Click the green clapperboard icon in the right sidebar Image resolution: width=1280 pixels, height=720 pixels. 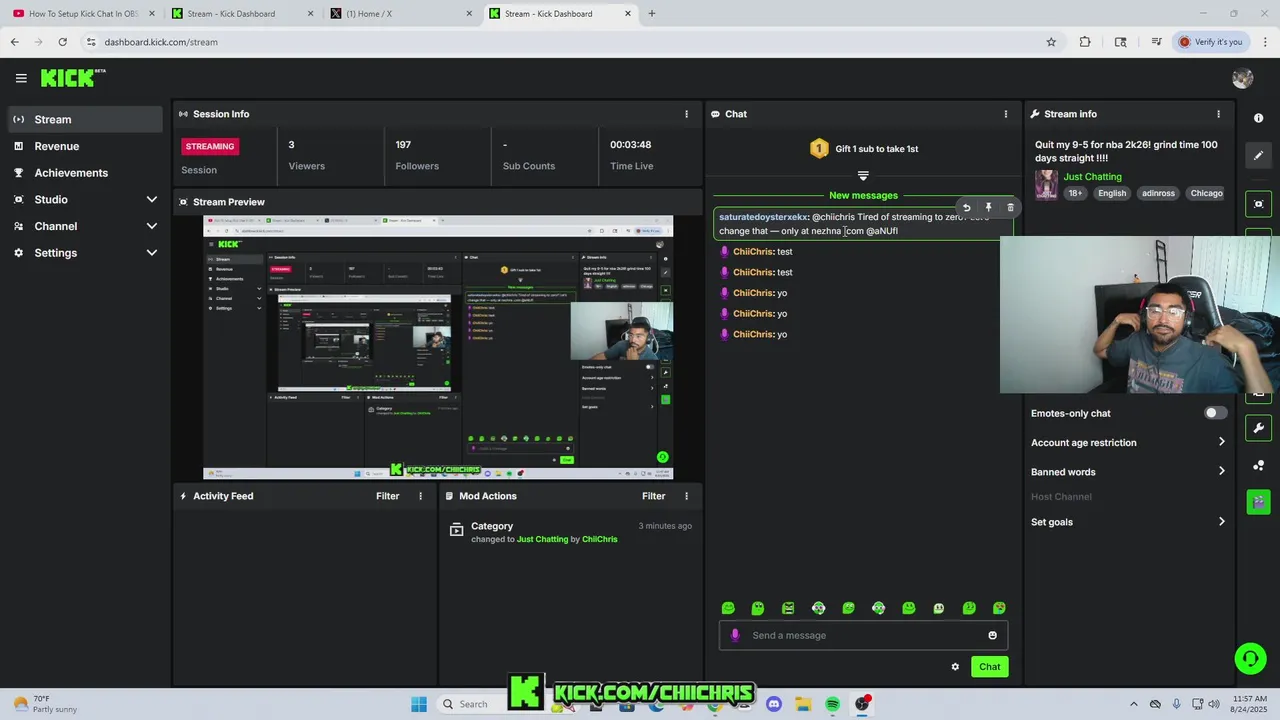[1258, 502]
